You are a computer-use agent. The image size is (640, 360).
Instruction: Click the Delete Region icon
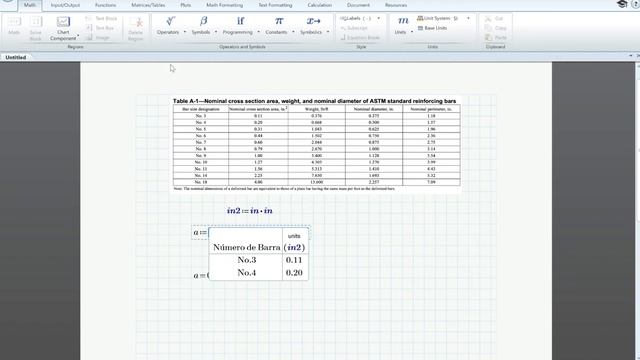click(x=136, y=22)
